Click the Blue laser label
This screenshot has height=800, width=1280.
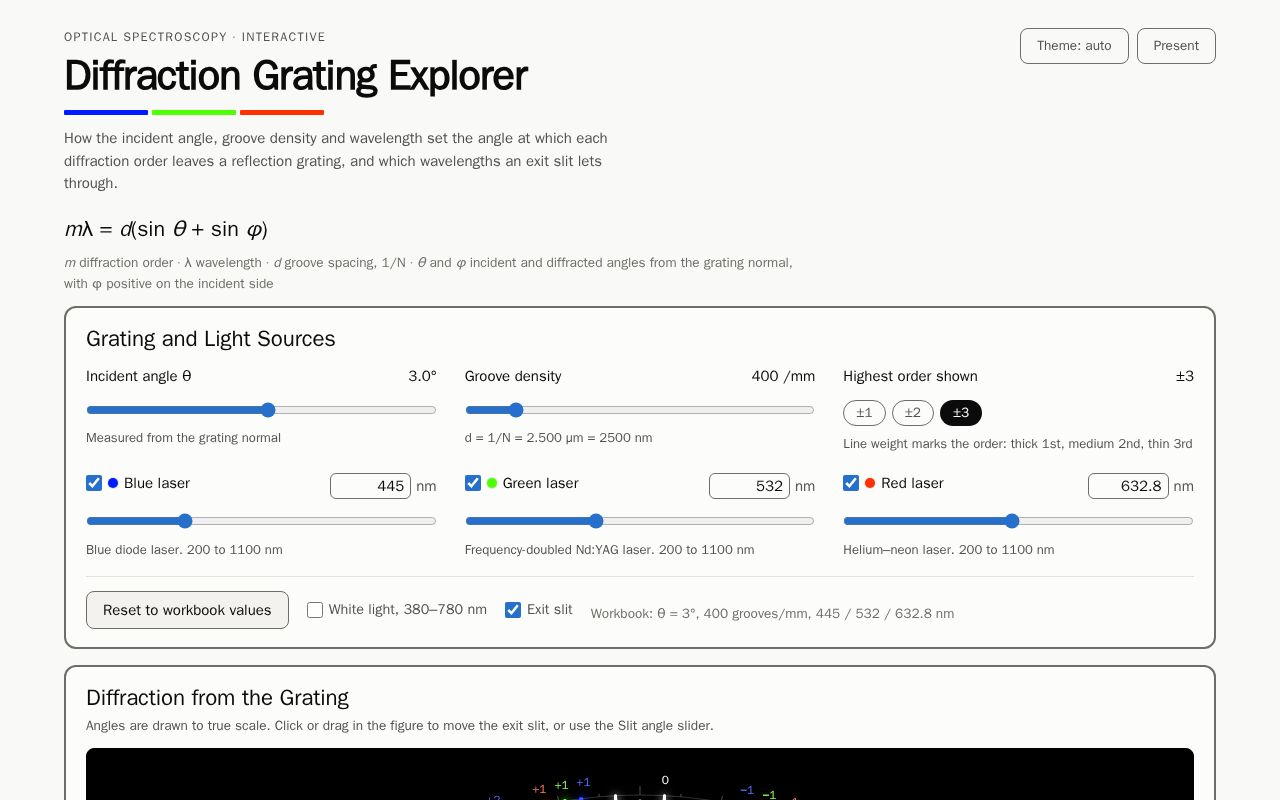[157, 483]
